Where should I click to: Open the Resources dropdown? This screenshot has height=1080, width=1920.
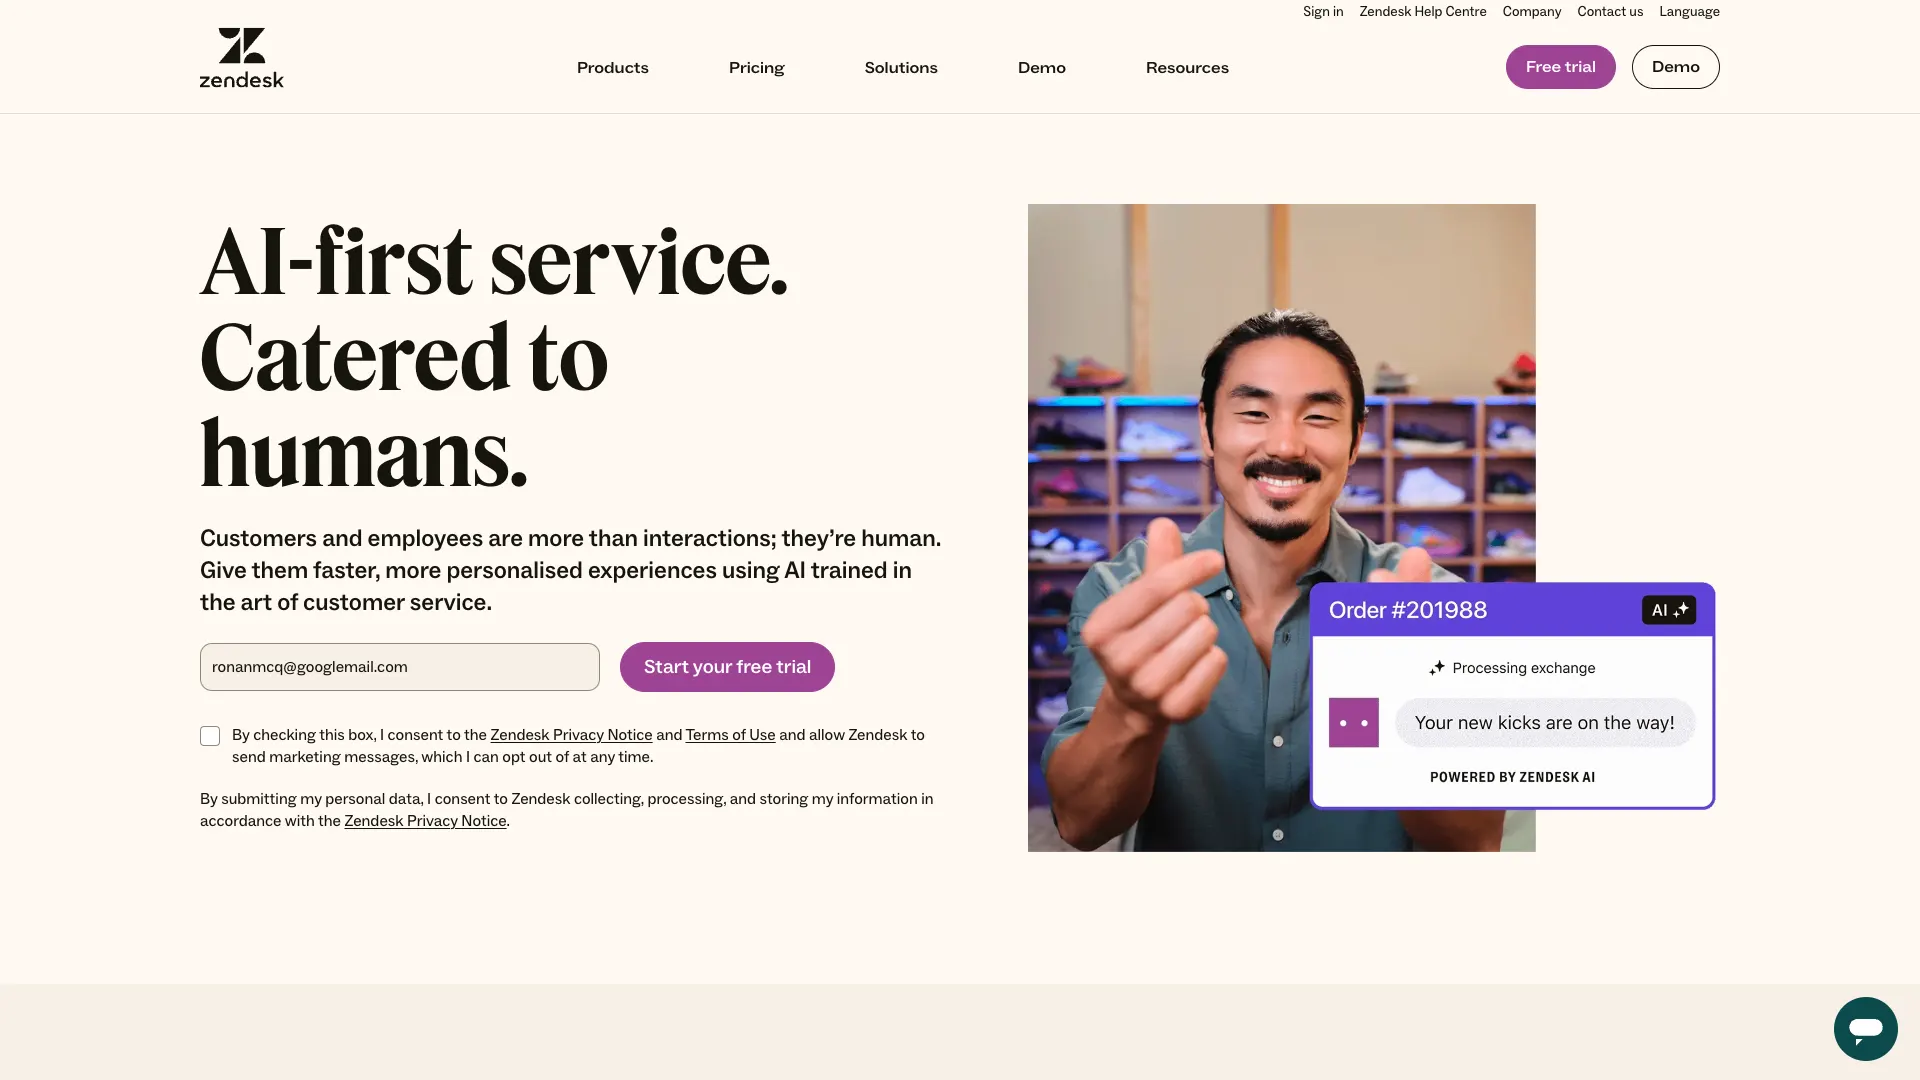pos(1187,68)
